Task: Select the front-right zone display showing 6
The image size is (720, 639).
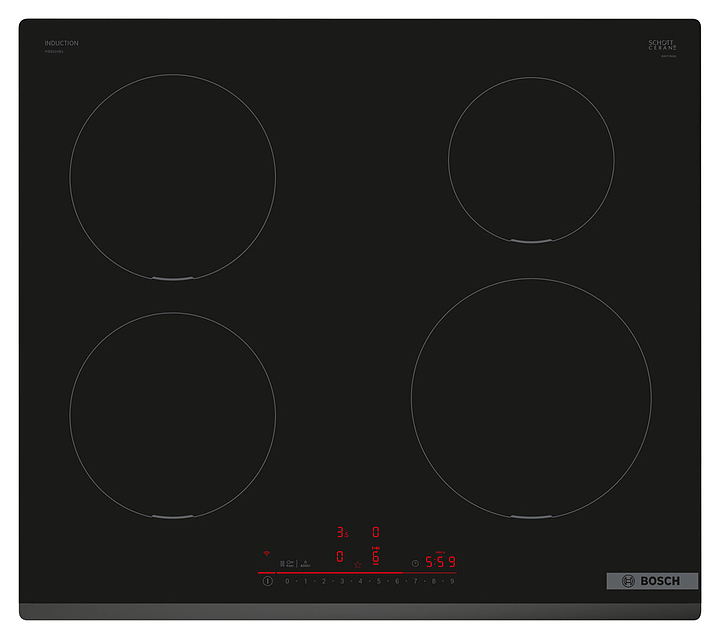Action: click(376, 557)
